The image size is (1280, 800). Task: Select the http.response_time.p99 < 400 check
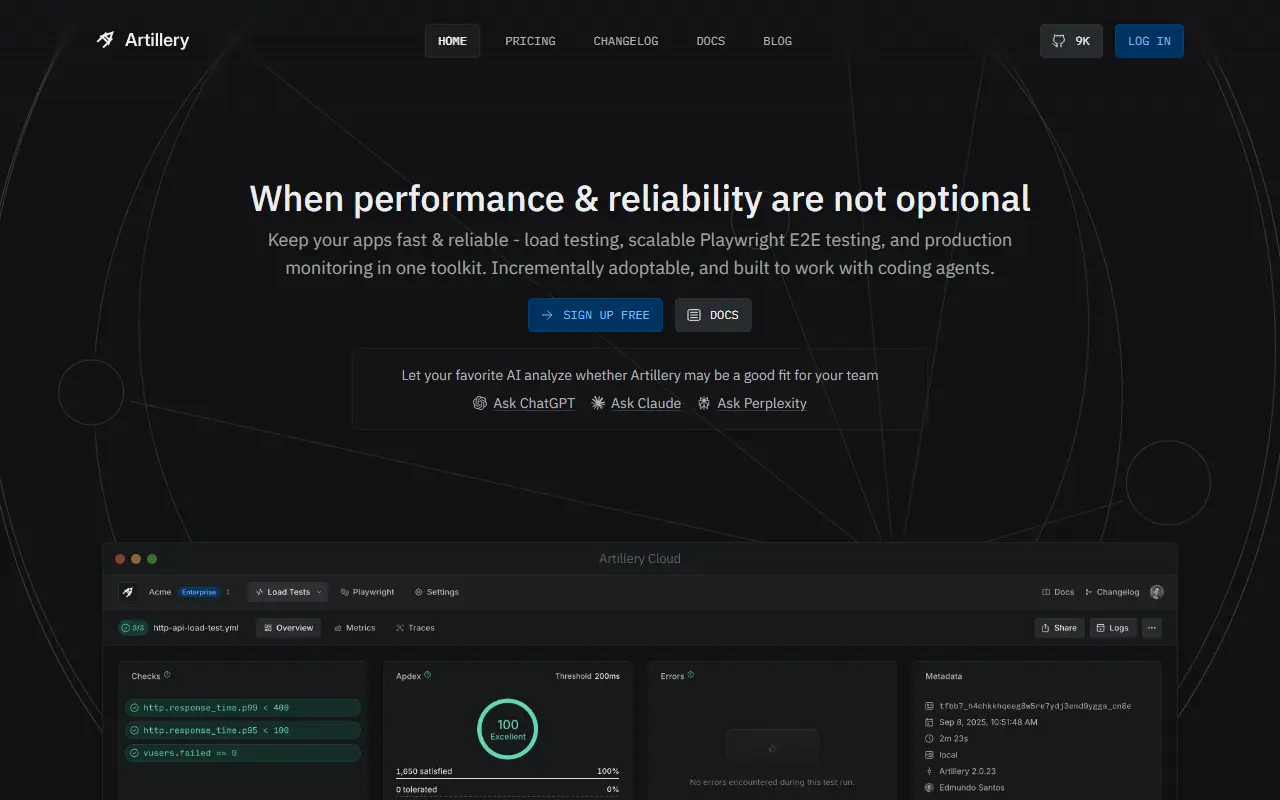click(x=243, y=708)
